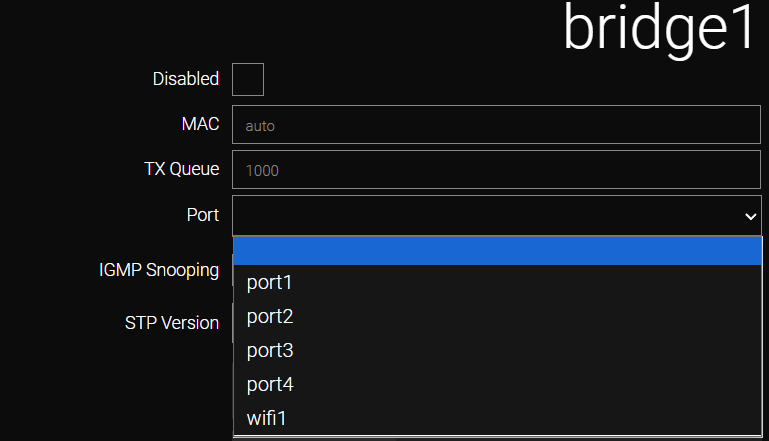Select the blank highlighted option in Port list
Image resolution: width=769 pixels, height=441 pixels.
(x=497, y=251)
